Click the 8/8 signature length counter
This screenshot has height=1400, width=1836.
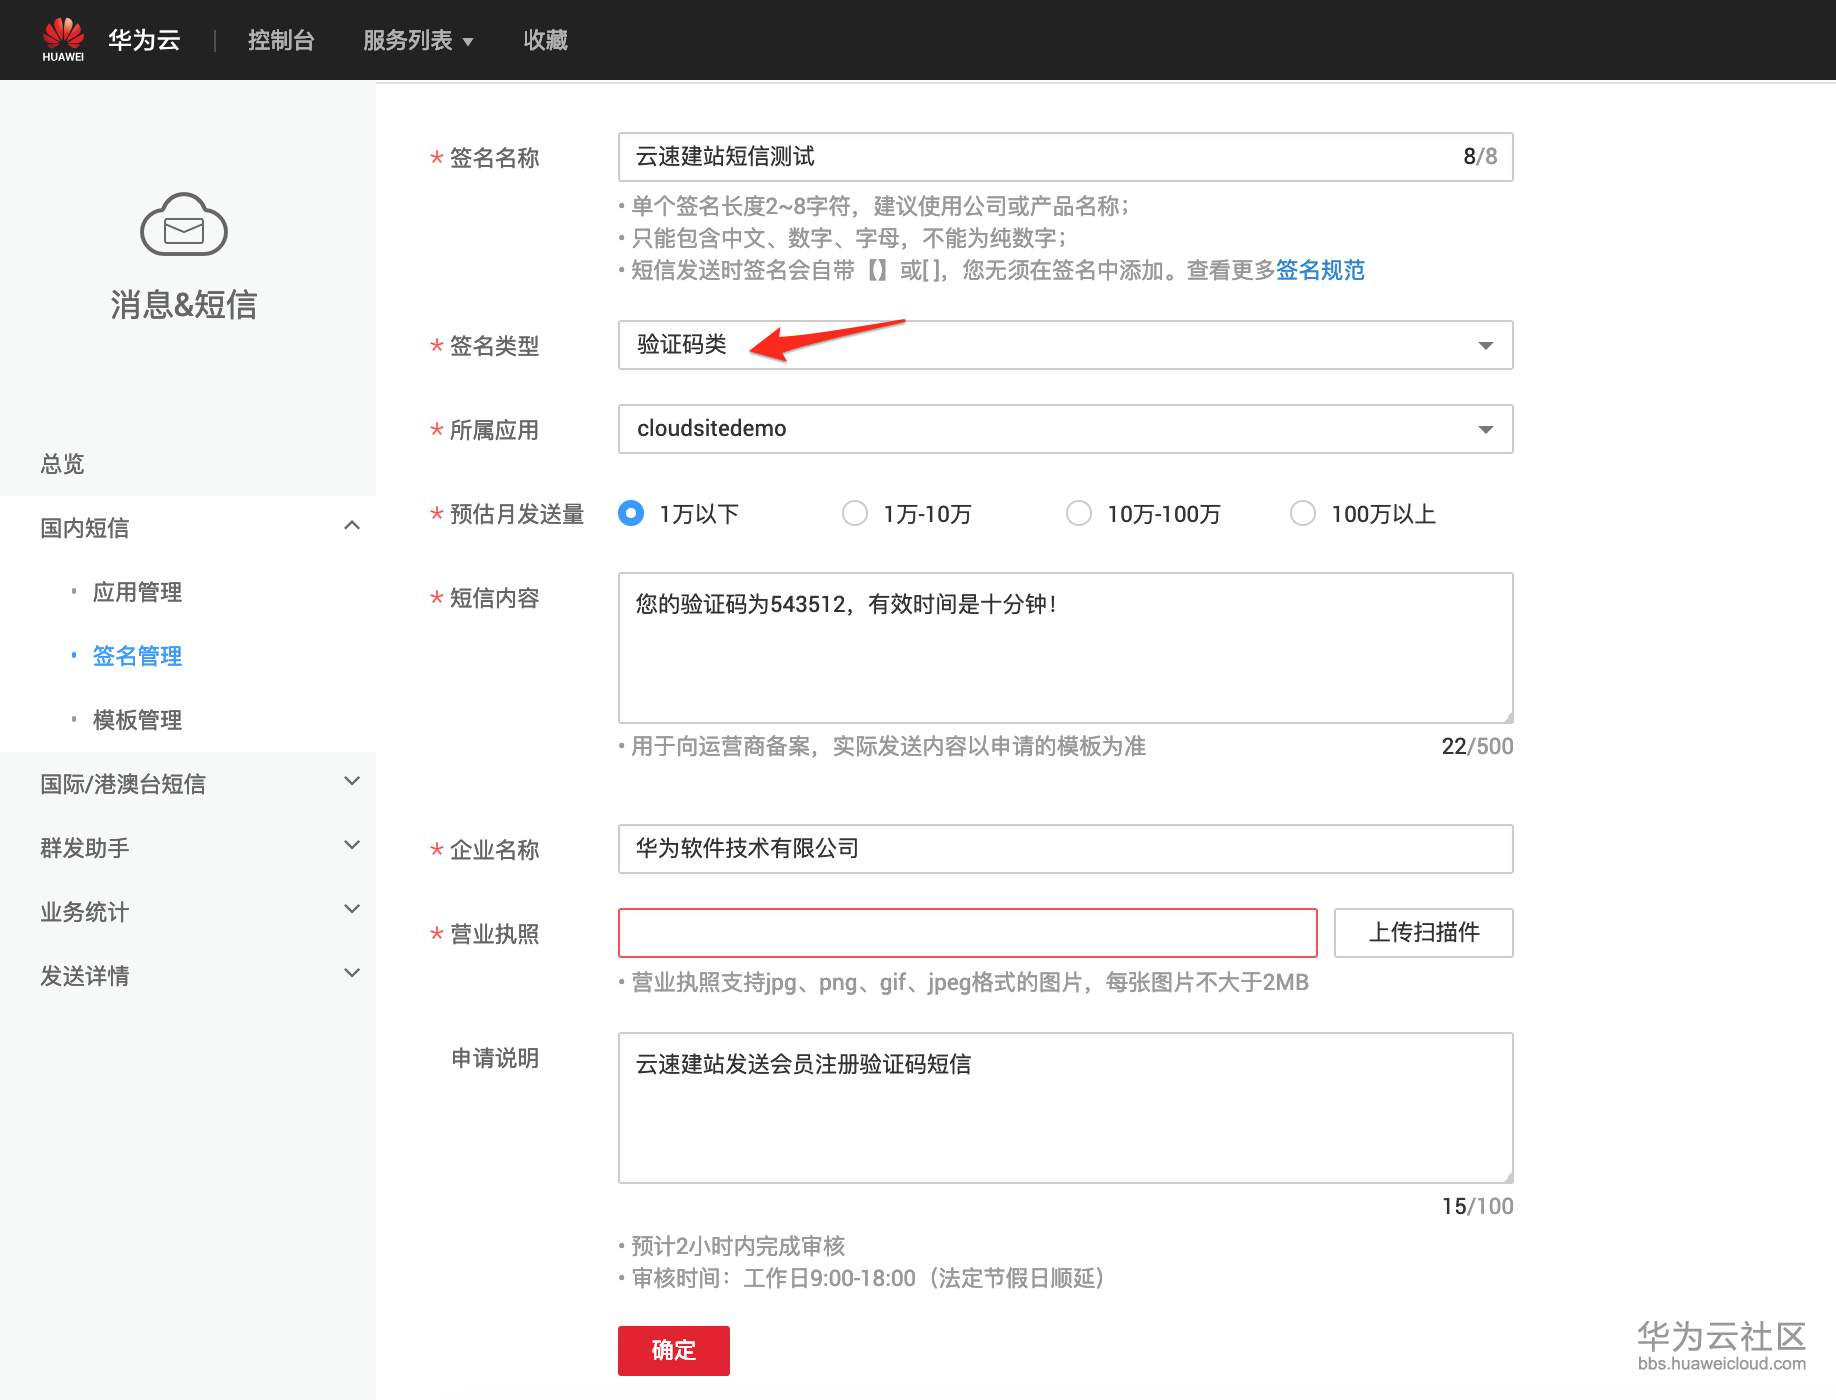pos(1480,156)
